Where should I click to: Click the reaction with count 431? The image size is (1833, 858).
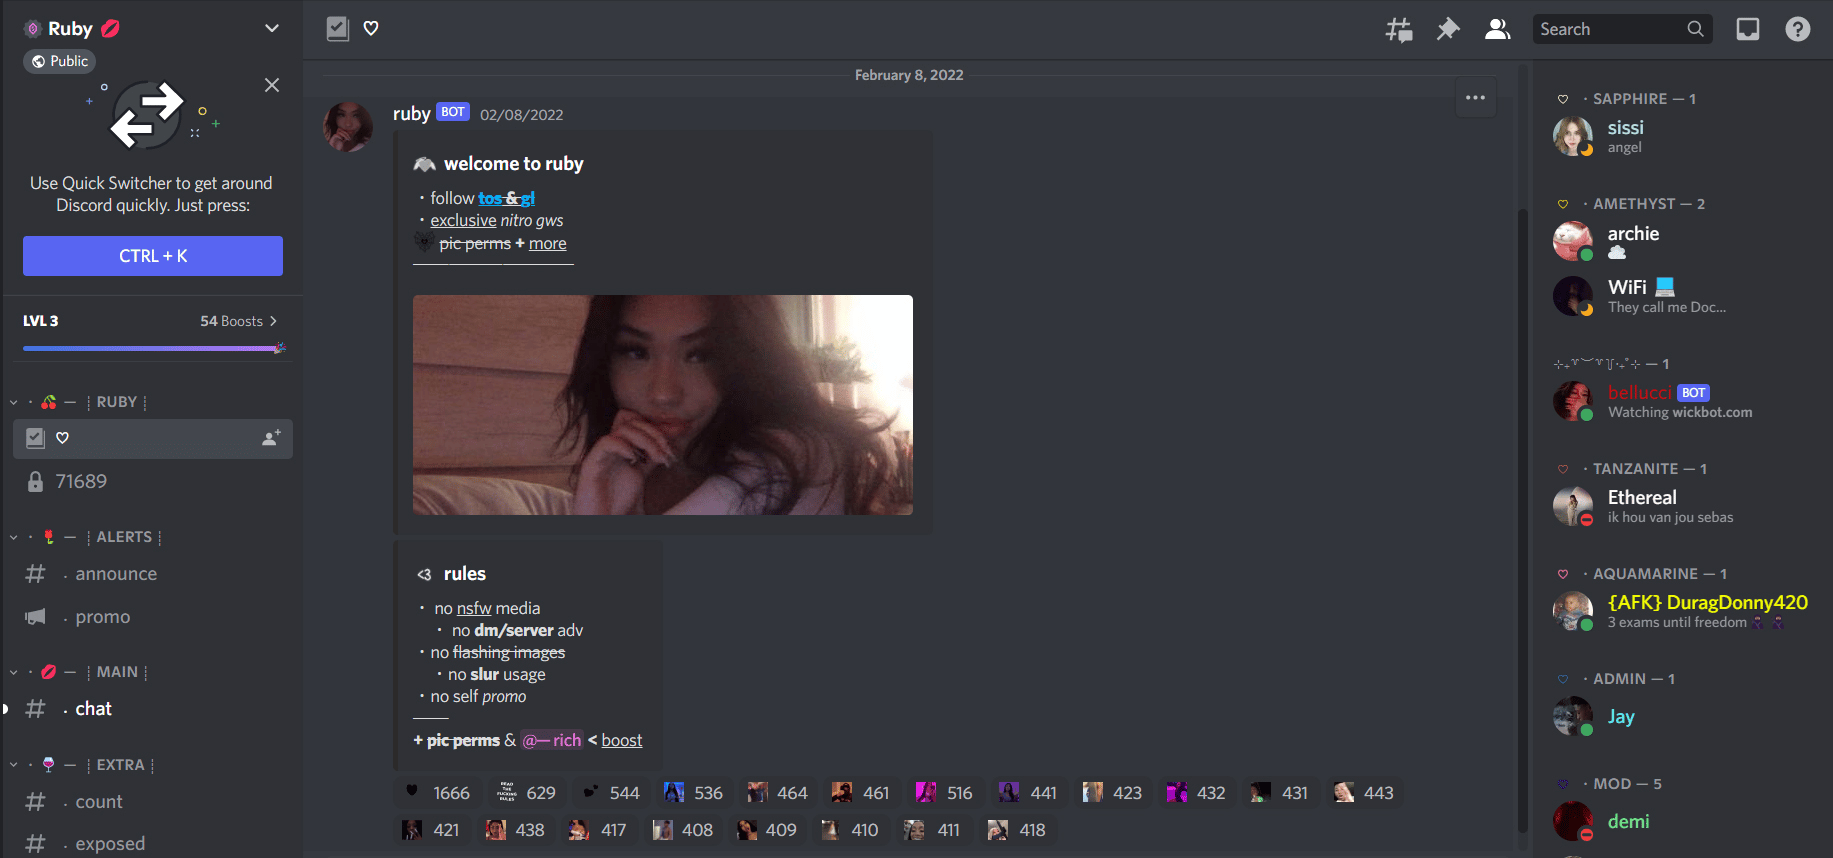[1282, 793]
